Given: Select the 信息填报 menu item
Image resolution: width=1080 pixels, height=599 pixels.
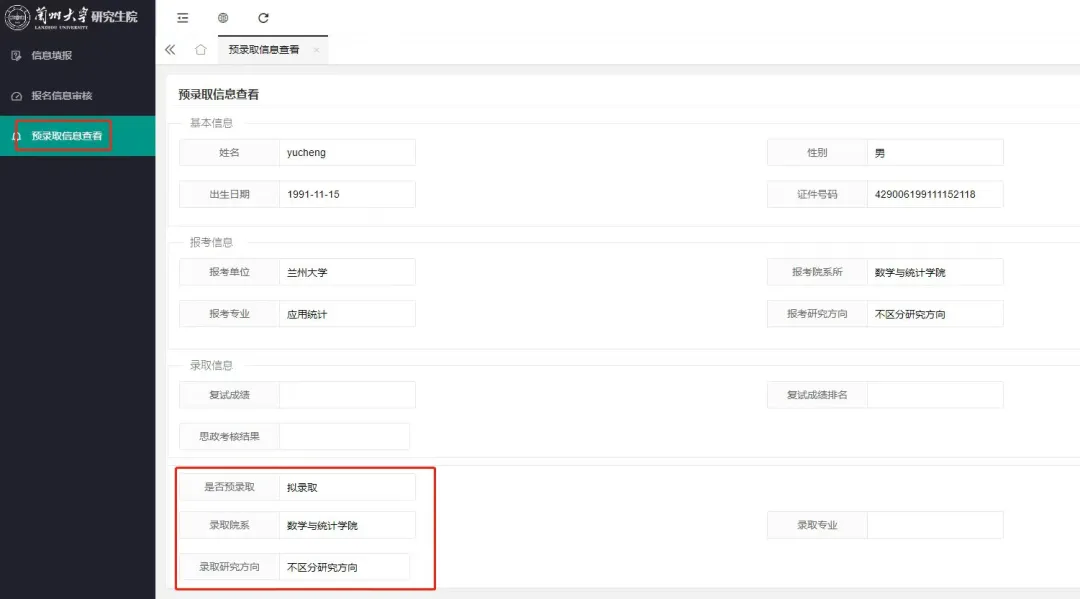Looking at the screenshot, I should point(52,56).
